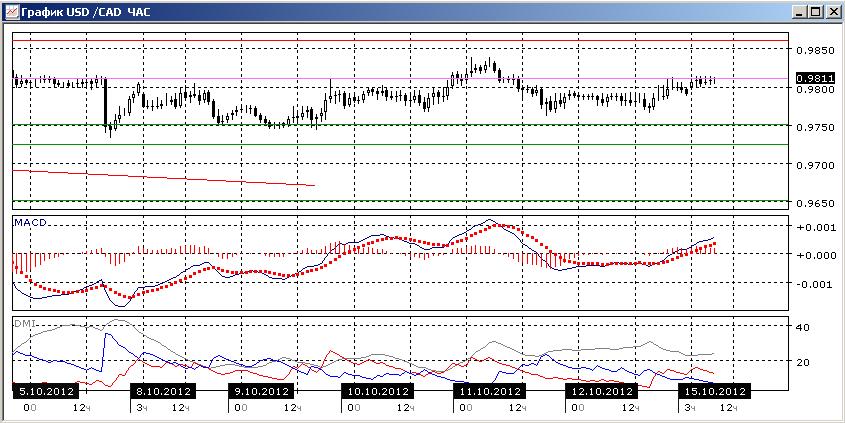The image size is (845, 423).
Task: Select the 15.10.2012 date marker
Action: point(713,390)
